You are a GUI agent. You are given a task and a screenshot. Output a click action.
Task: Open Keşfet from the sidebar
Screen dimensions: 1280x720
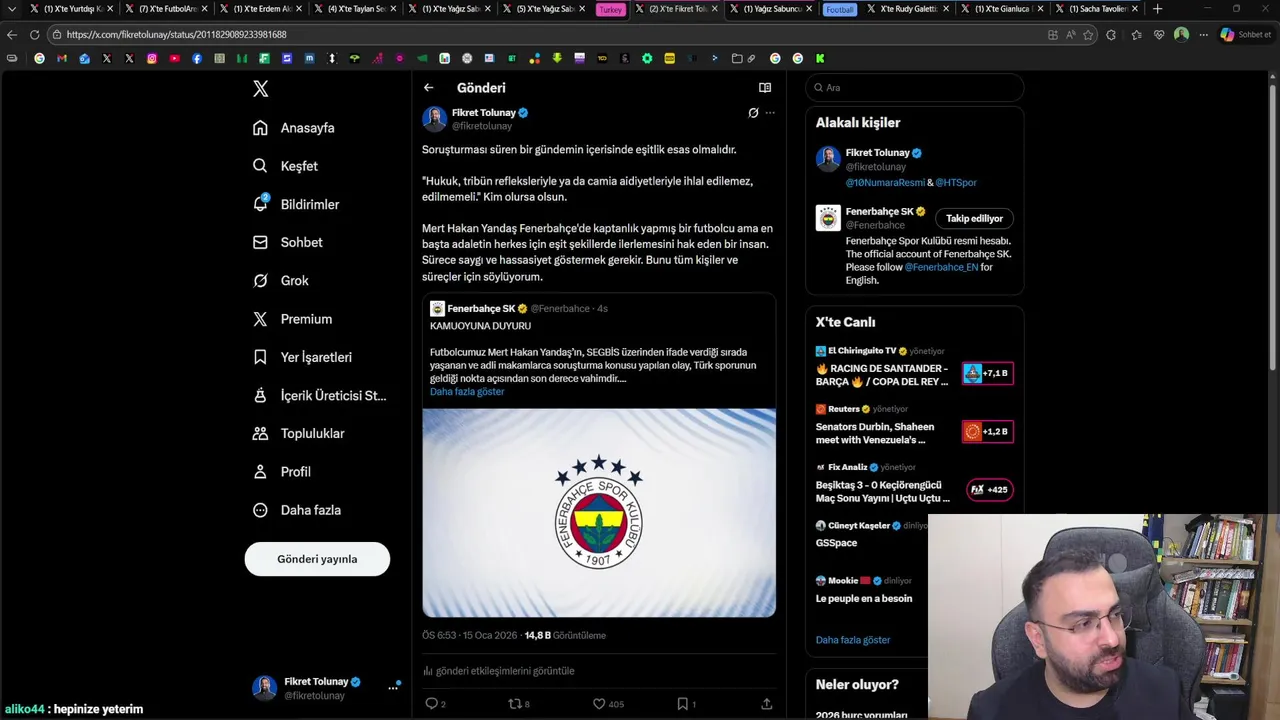[285, 166]
